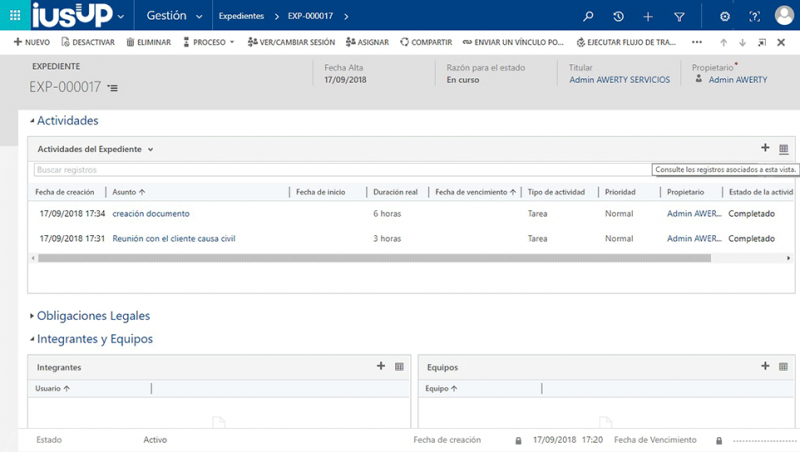Open the iusUP app dropdown chevron
The width and height of the screenshot is (800, 452).
121,16
